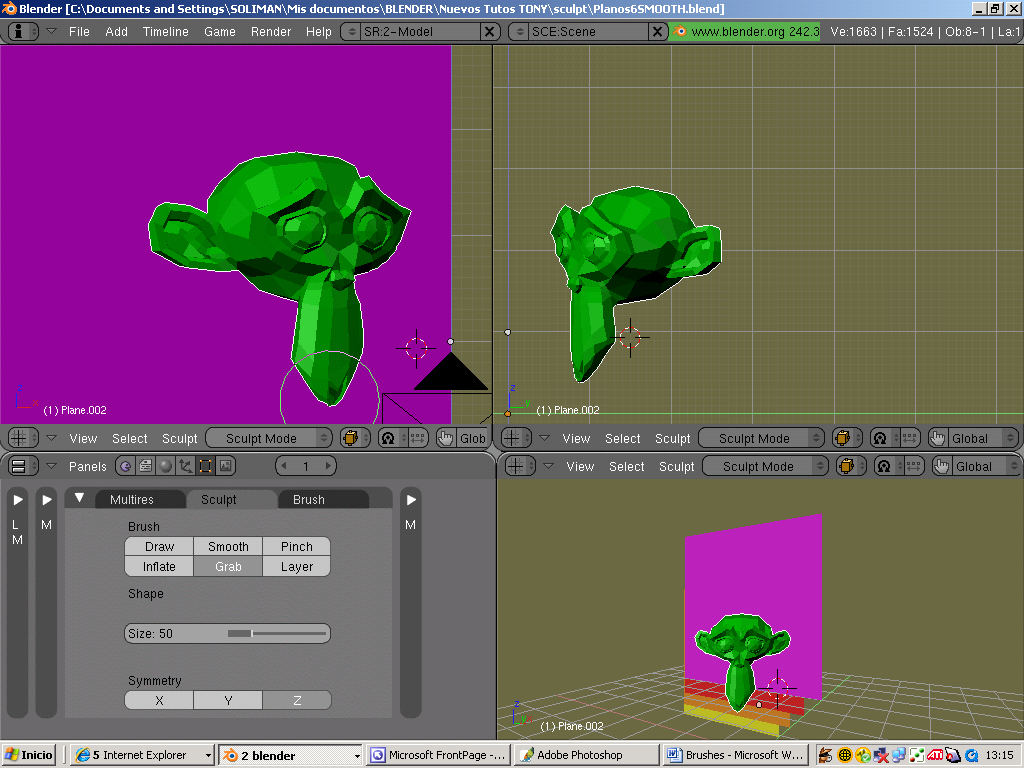
Task: Open the Script context in Panels header
Action: pos(145,466)
